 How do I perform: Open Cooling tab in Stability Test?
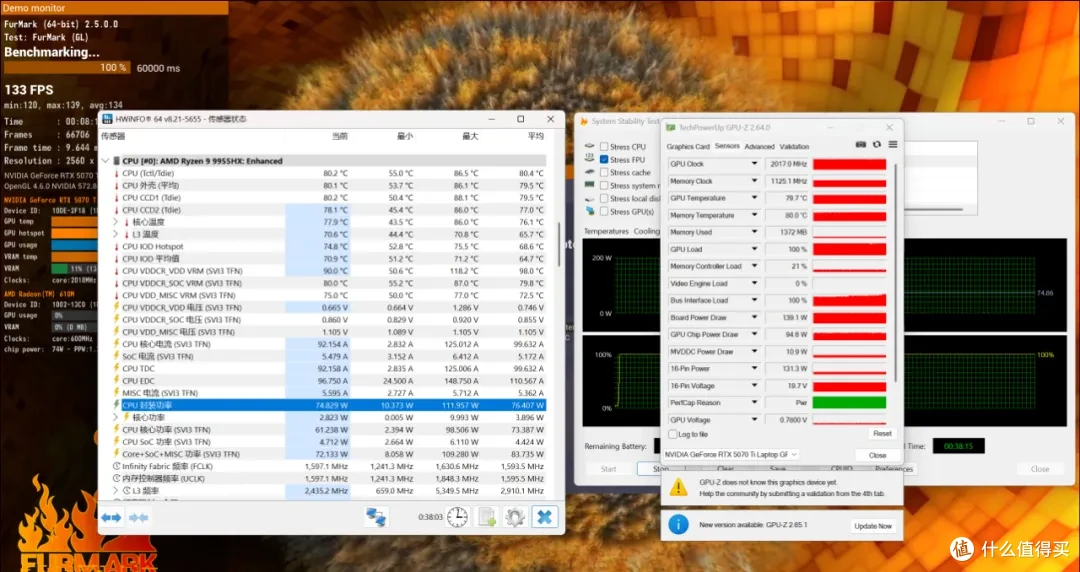click(x=646, y=232)
